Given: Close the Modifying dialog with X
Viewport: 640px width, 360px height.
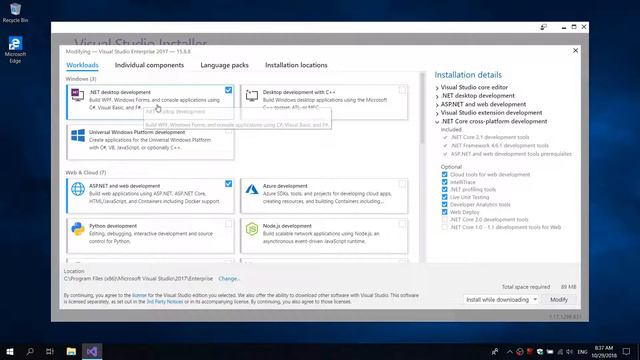Looking at the screenshot, I should click(576, 51).
